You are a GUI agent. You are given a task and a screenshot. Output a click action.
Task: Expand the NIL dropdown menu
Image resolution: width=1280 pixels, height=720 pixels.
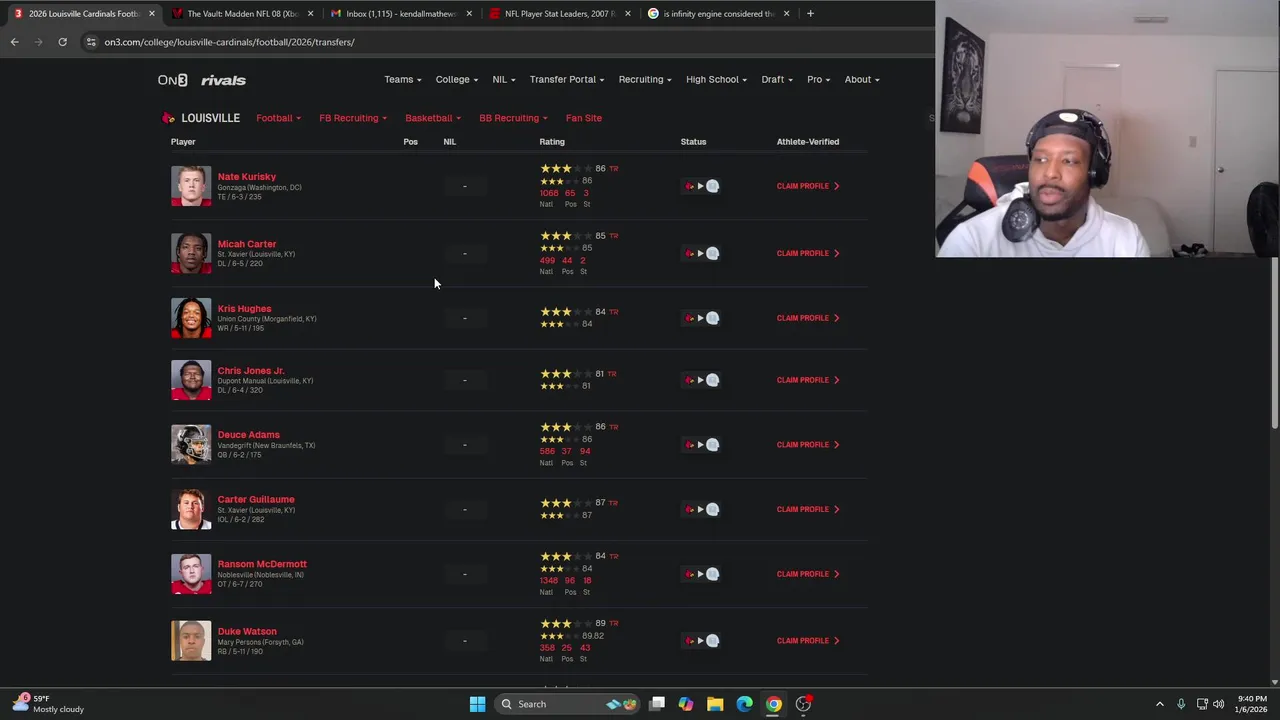coord(504,80)
